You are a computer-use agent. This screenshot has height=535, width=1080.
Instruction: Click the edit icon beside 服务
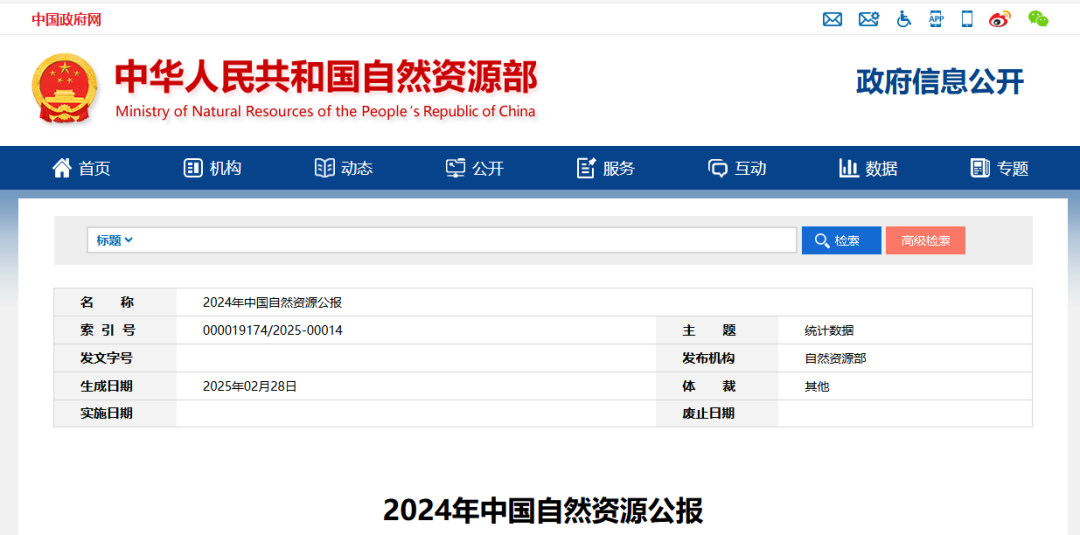point(586,167)
